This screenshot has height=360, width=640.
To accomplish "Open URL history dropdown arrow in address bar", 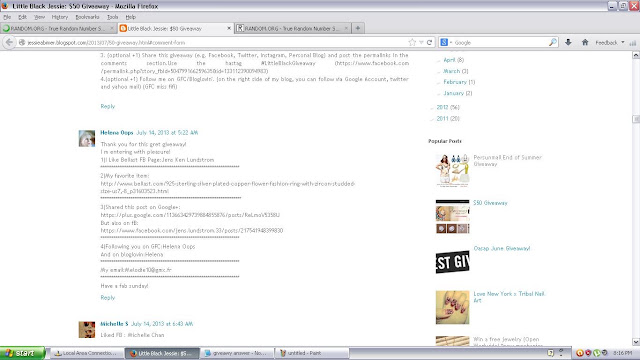I will coord(421,42).
